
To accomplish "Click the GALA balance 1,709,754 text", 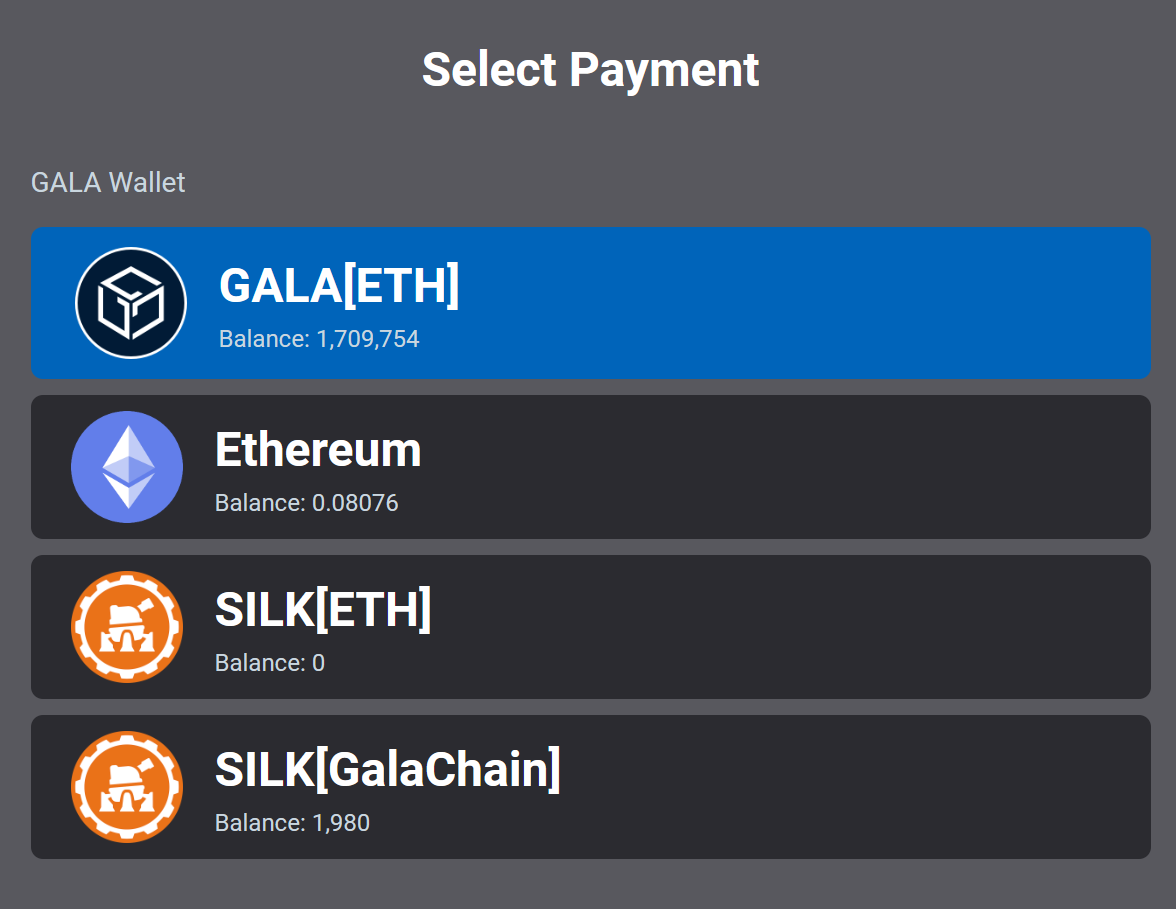I will click(319, 339).
